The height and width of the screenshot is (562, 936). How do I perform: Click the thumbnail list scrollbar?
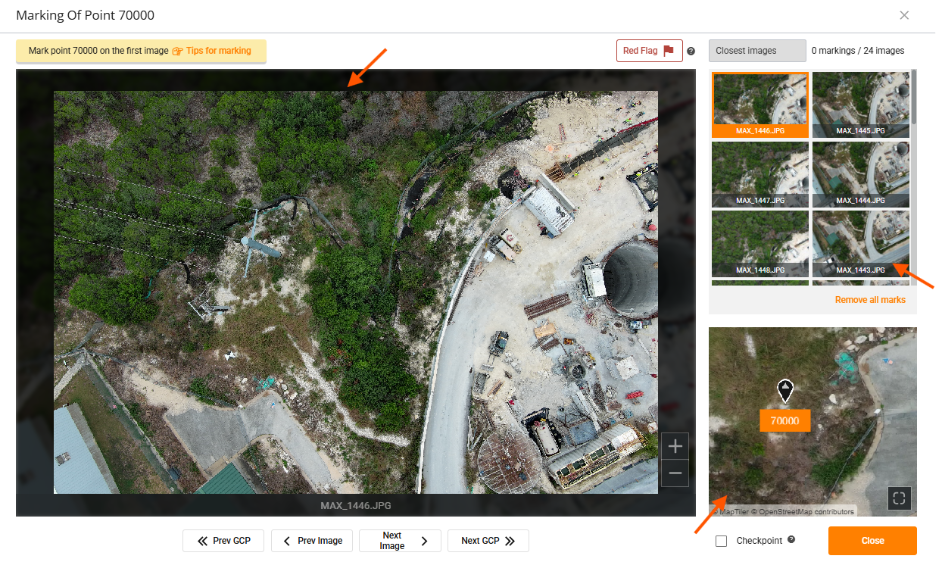[x=914, y=100]
